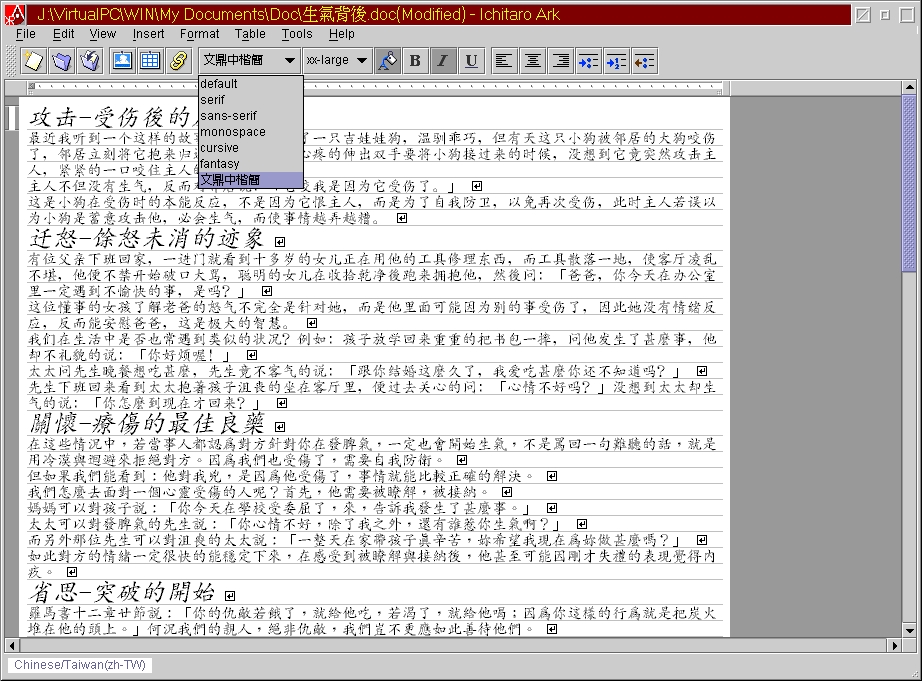Insert a hyperlink with the chain icon

click(x=178, y=61)
